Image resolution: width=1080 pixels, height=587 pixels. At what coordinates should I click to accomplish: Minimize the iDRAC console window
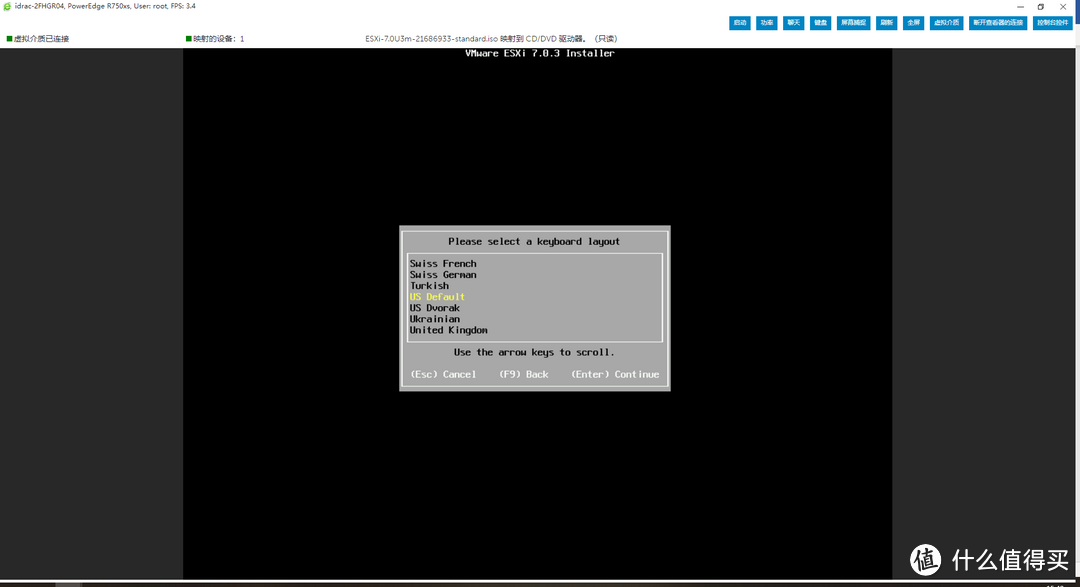tap(1020, 7)
